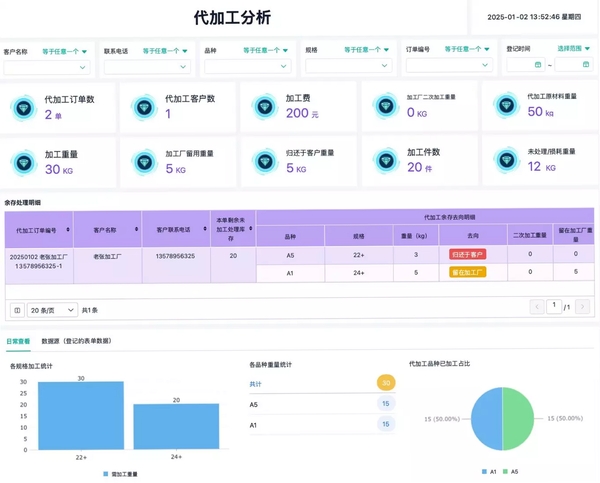Open the end date calendar icon in 登记时间
This screenshot has height=483, width=600.
[585, 64]
